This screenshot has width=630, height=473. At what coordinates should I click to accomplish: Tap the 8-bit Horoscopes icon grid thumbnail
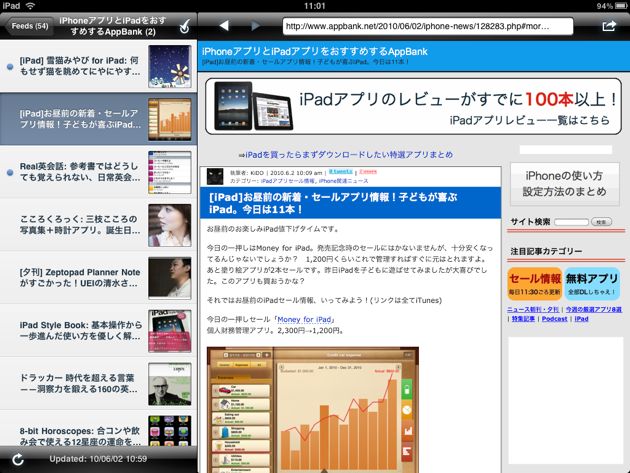click(x=170, y=431)
